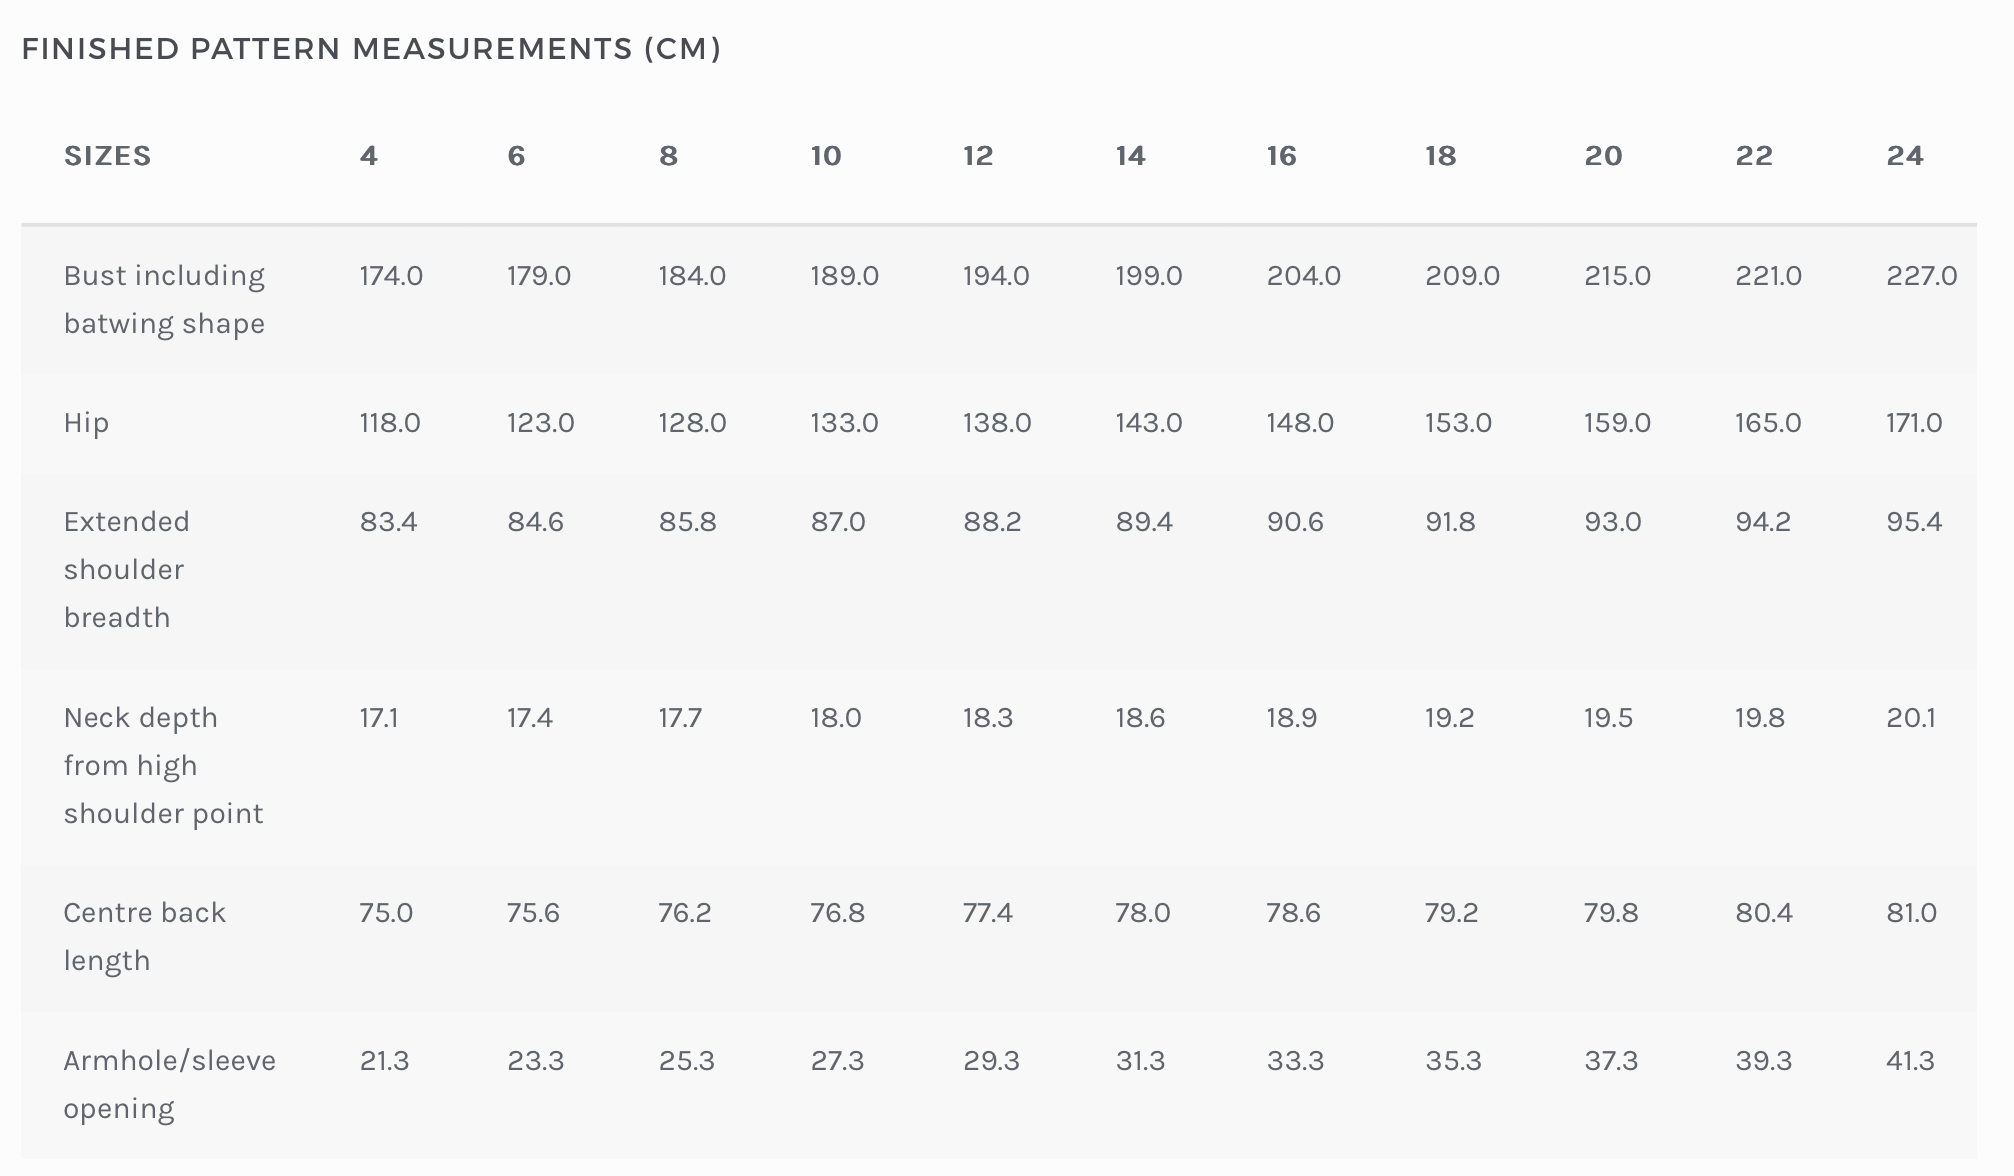Image resolution: width=2014 pixels, height=1176 pixels.
Task: Select the Neck depth row label
Action: (163, 765)
